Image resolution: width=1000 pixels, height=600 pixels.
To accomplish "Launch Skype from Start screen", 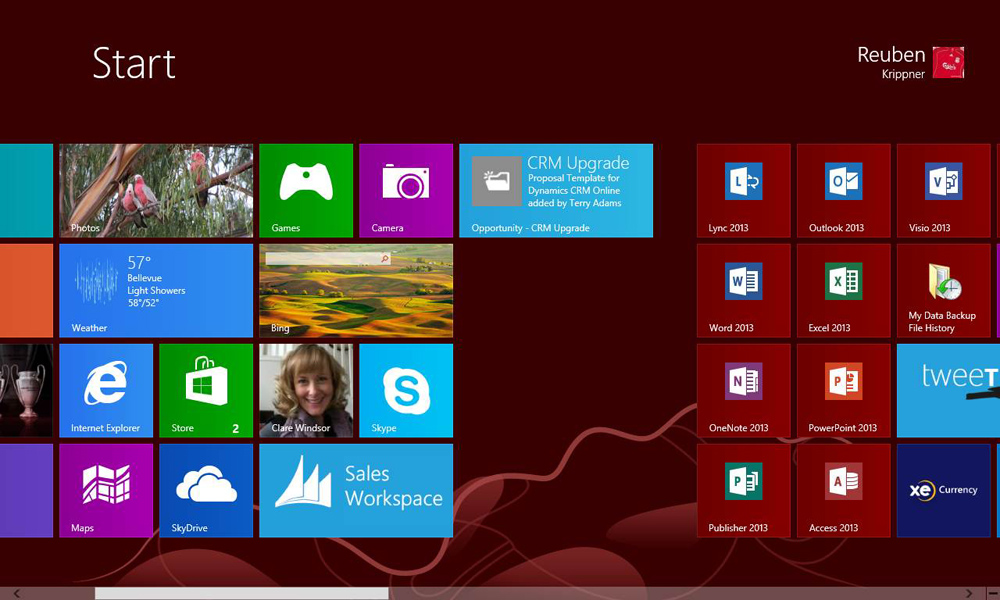I will pos(406,390).
